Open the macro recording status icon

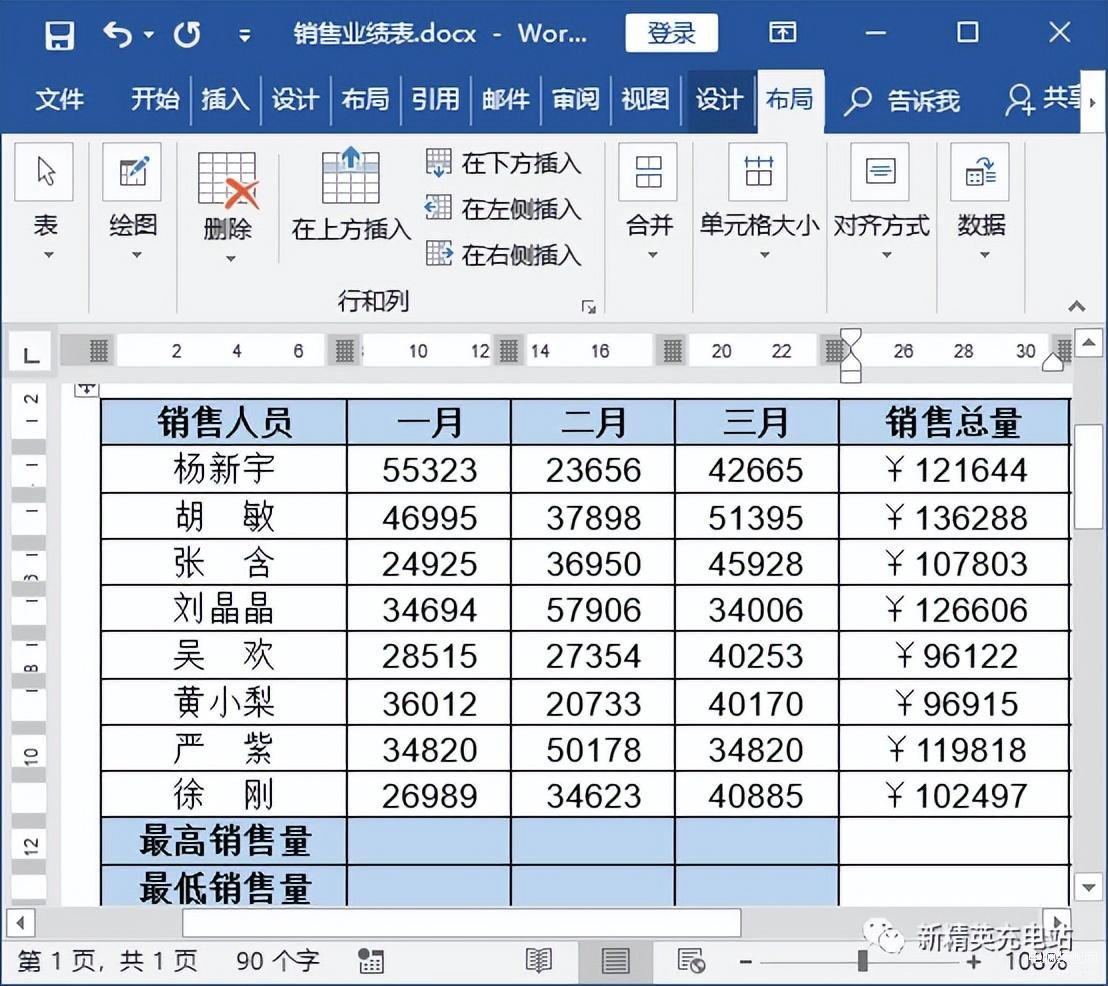370,961
